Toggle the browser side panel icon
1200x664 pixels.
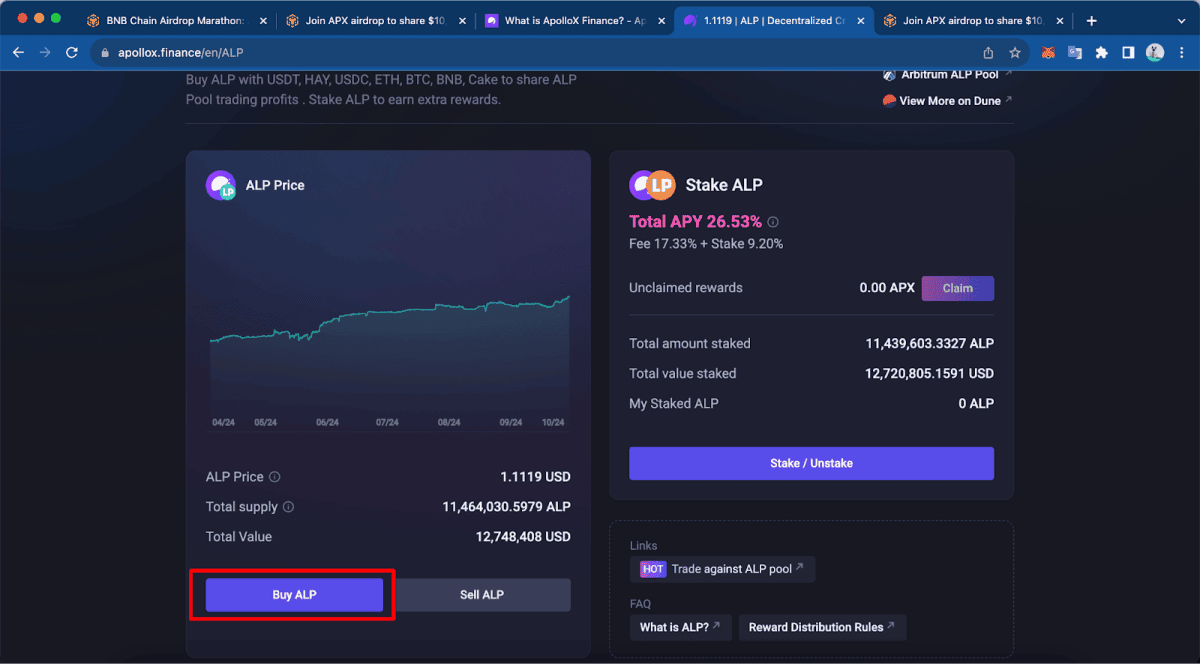point(1128,53)
